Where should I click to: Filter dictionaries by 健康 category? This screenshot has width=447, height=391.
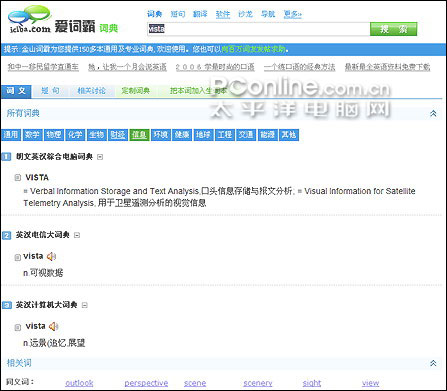182,135
